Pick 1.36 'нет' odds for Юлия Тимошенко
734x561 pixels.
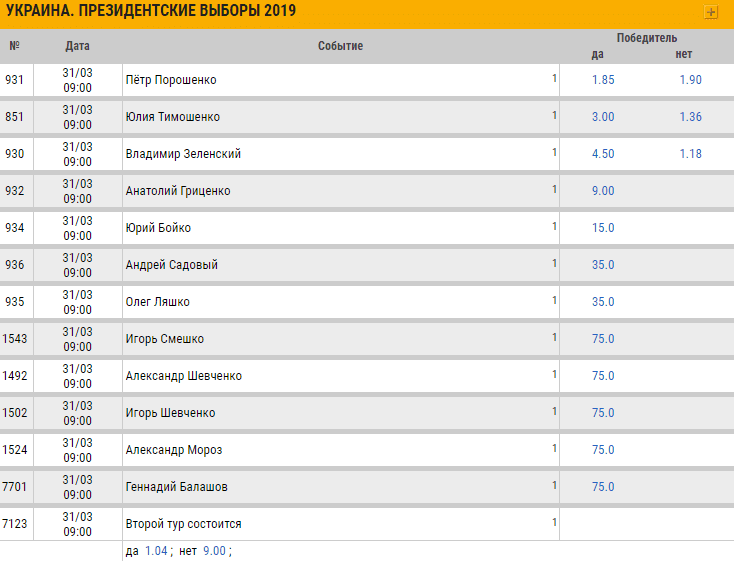point(690,117)
